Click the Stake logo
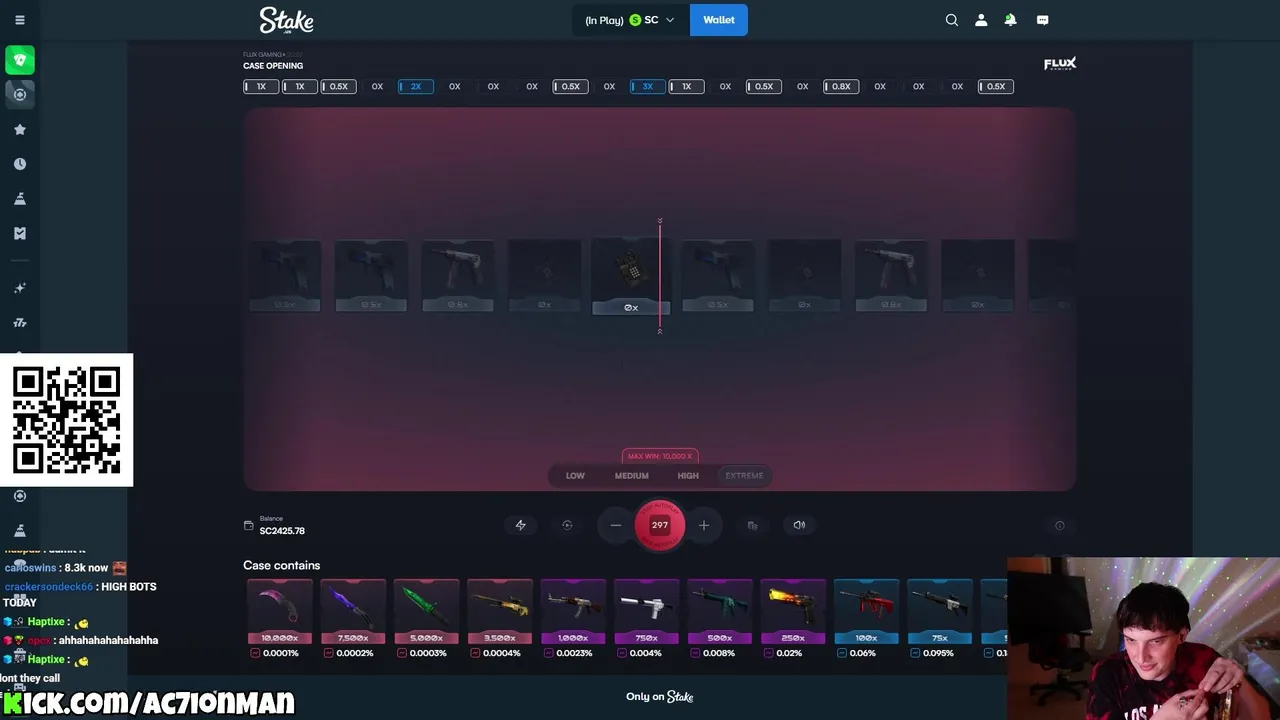The height and width of the screenshot is (720, 1280). click(x=286, y=20)
